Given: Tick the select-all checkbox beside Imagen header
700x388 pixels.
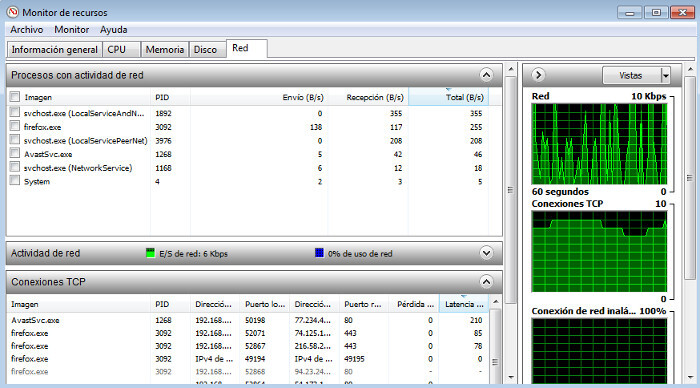Looking at the screenshot, I should click(15, 96).
